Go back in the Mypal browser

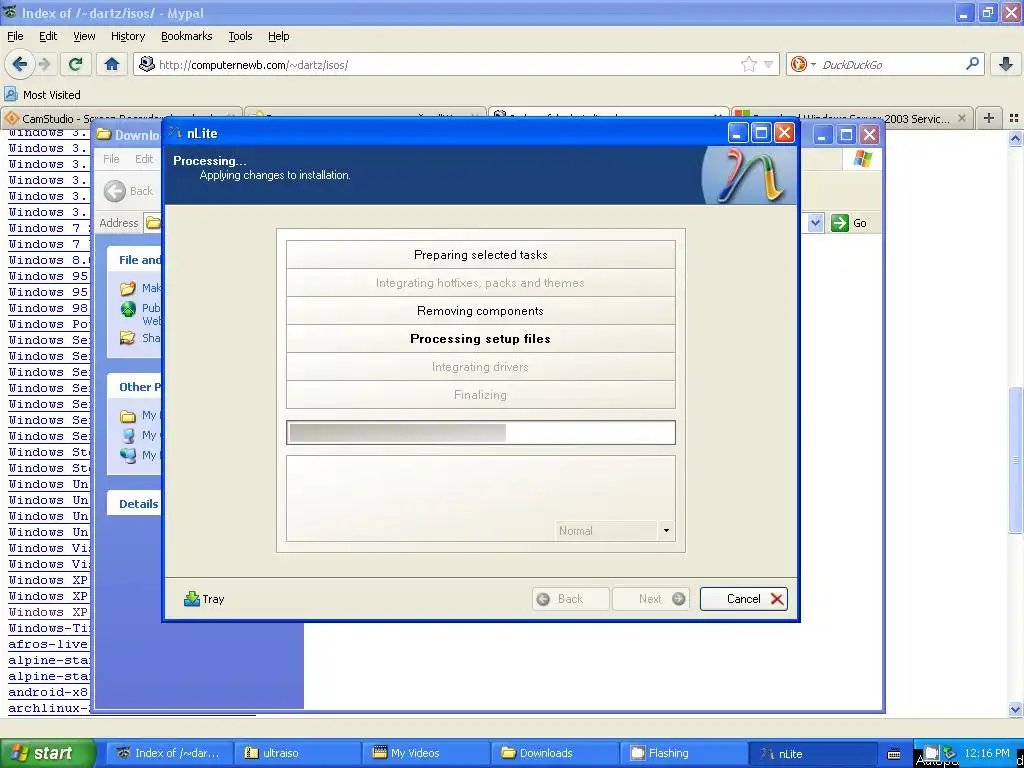pos(20,64)
